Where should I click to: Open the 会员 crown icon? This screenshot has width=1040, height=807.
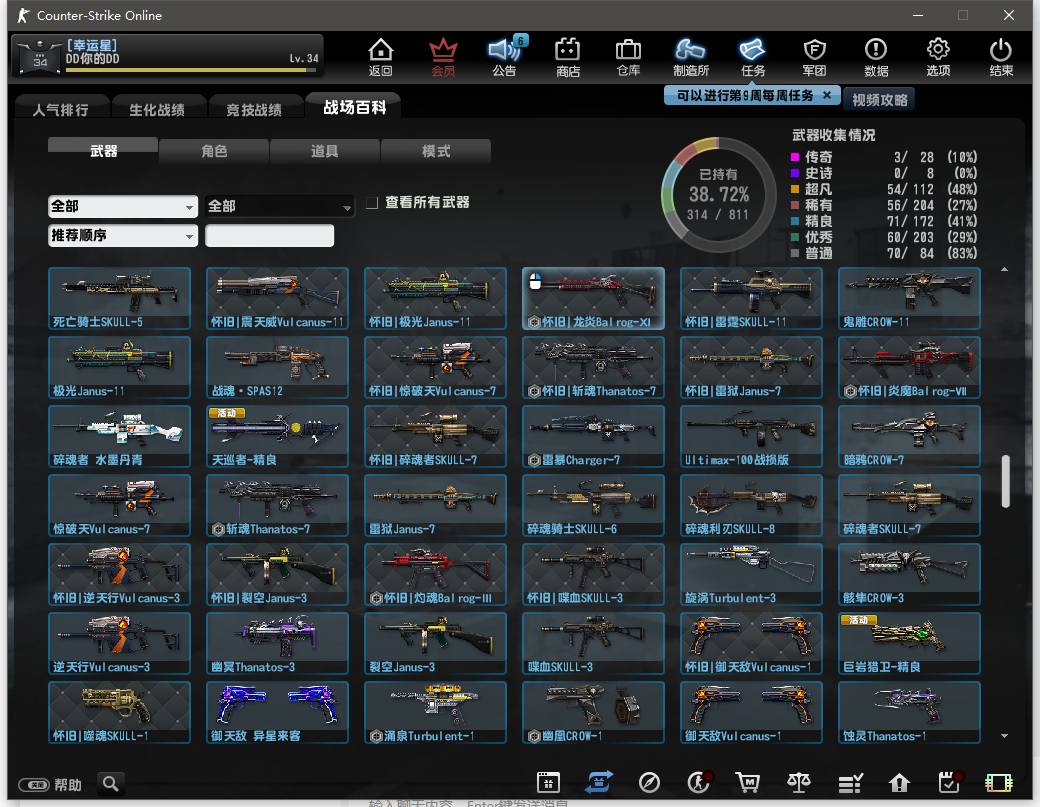point(443,57)
